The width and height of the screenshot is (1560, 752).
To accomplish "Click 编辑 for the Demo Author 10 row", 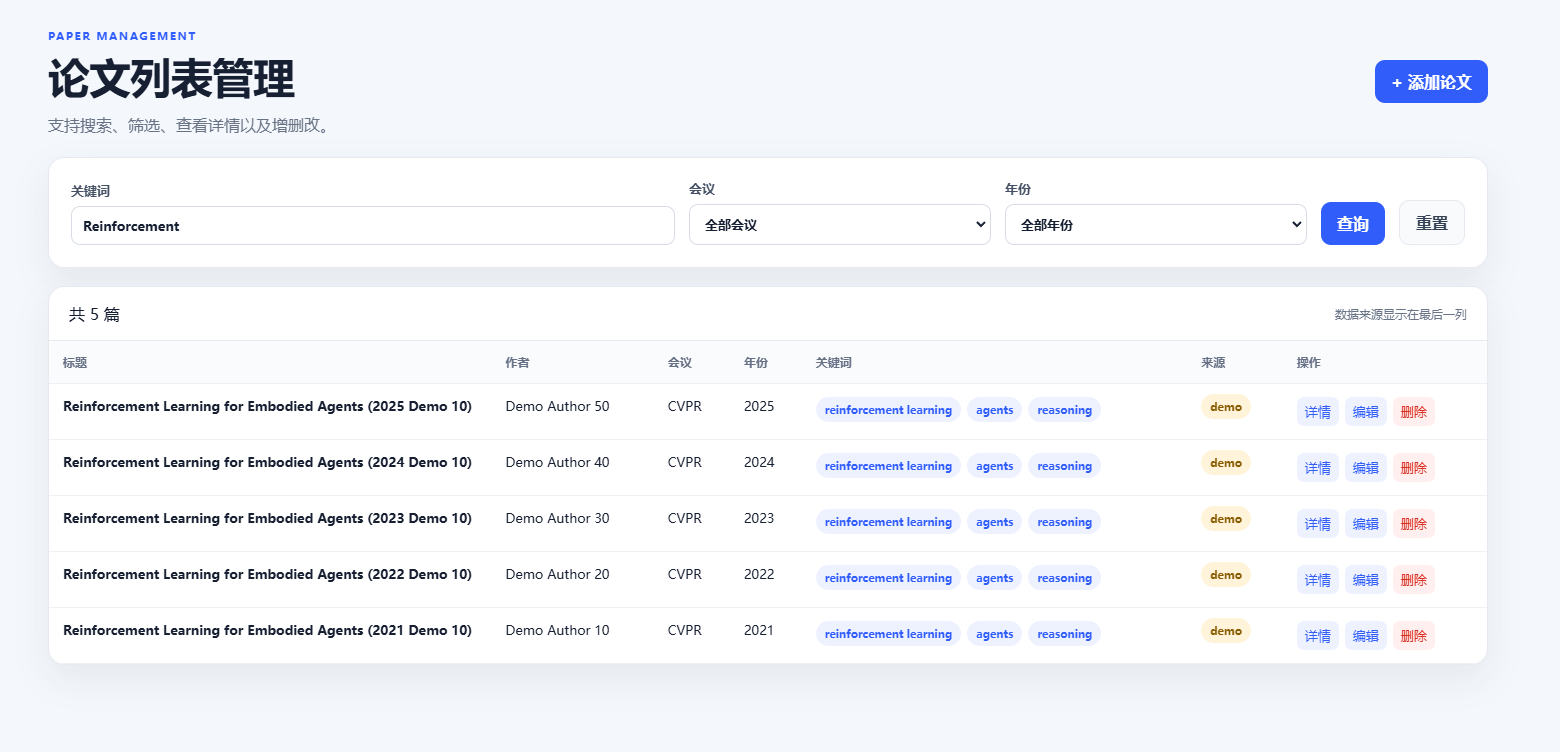I will coord(1366,636).
